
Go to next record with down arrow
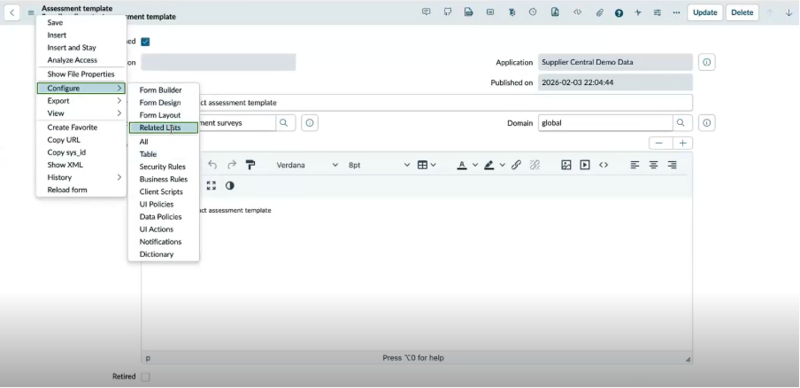789,13
